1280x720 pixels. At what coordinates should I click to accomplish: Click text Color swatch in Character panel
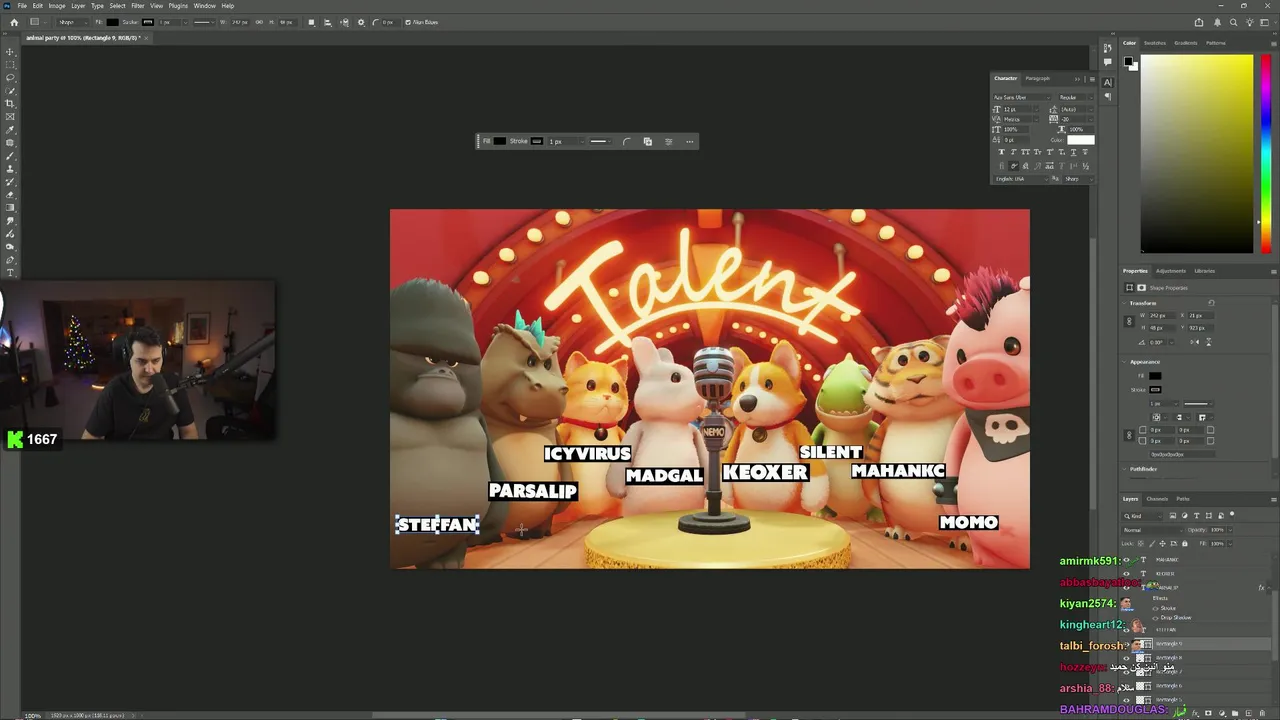point(1081,140)
